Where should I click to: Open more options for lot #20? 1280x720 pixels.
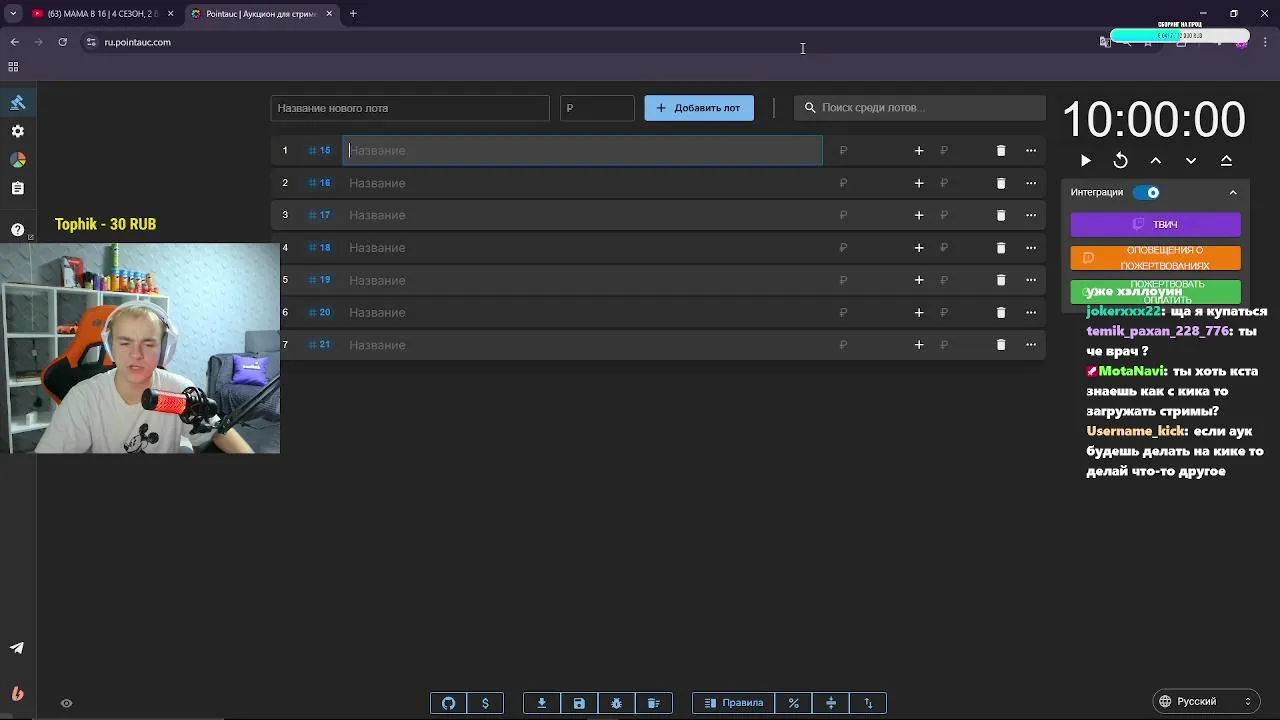(x=1031, y=312)
